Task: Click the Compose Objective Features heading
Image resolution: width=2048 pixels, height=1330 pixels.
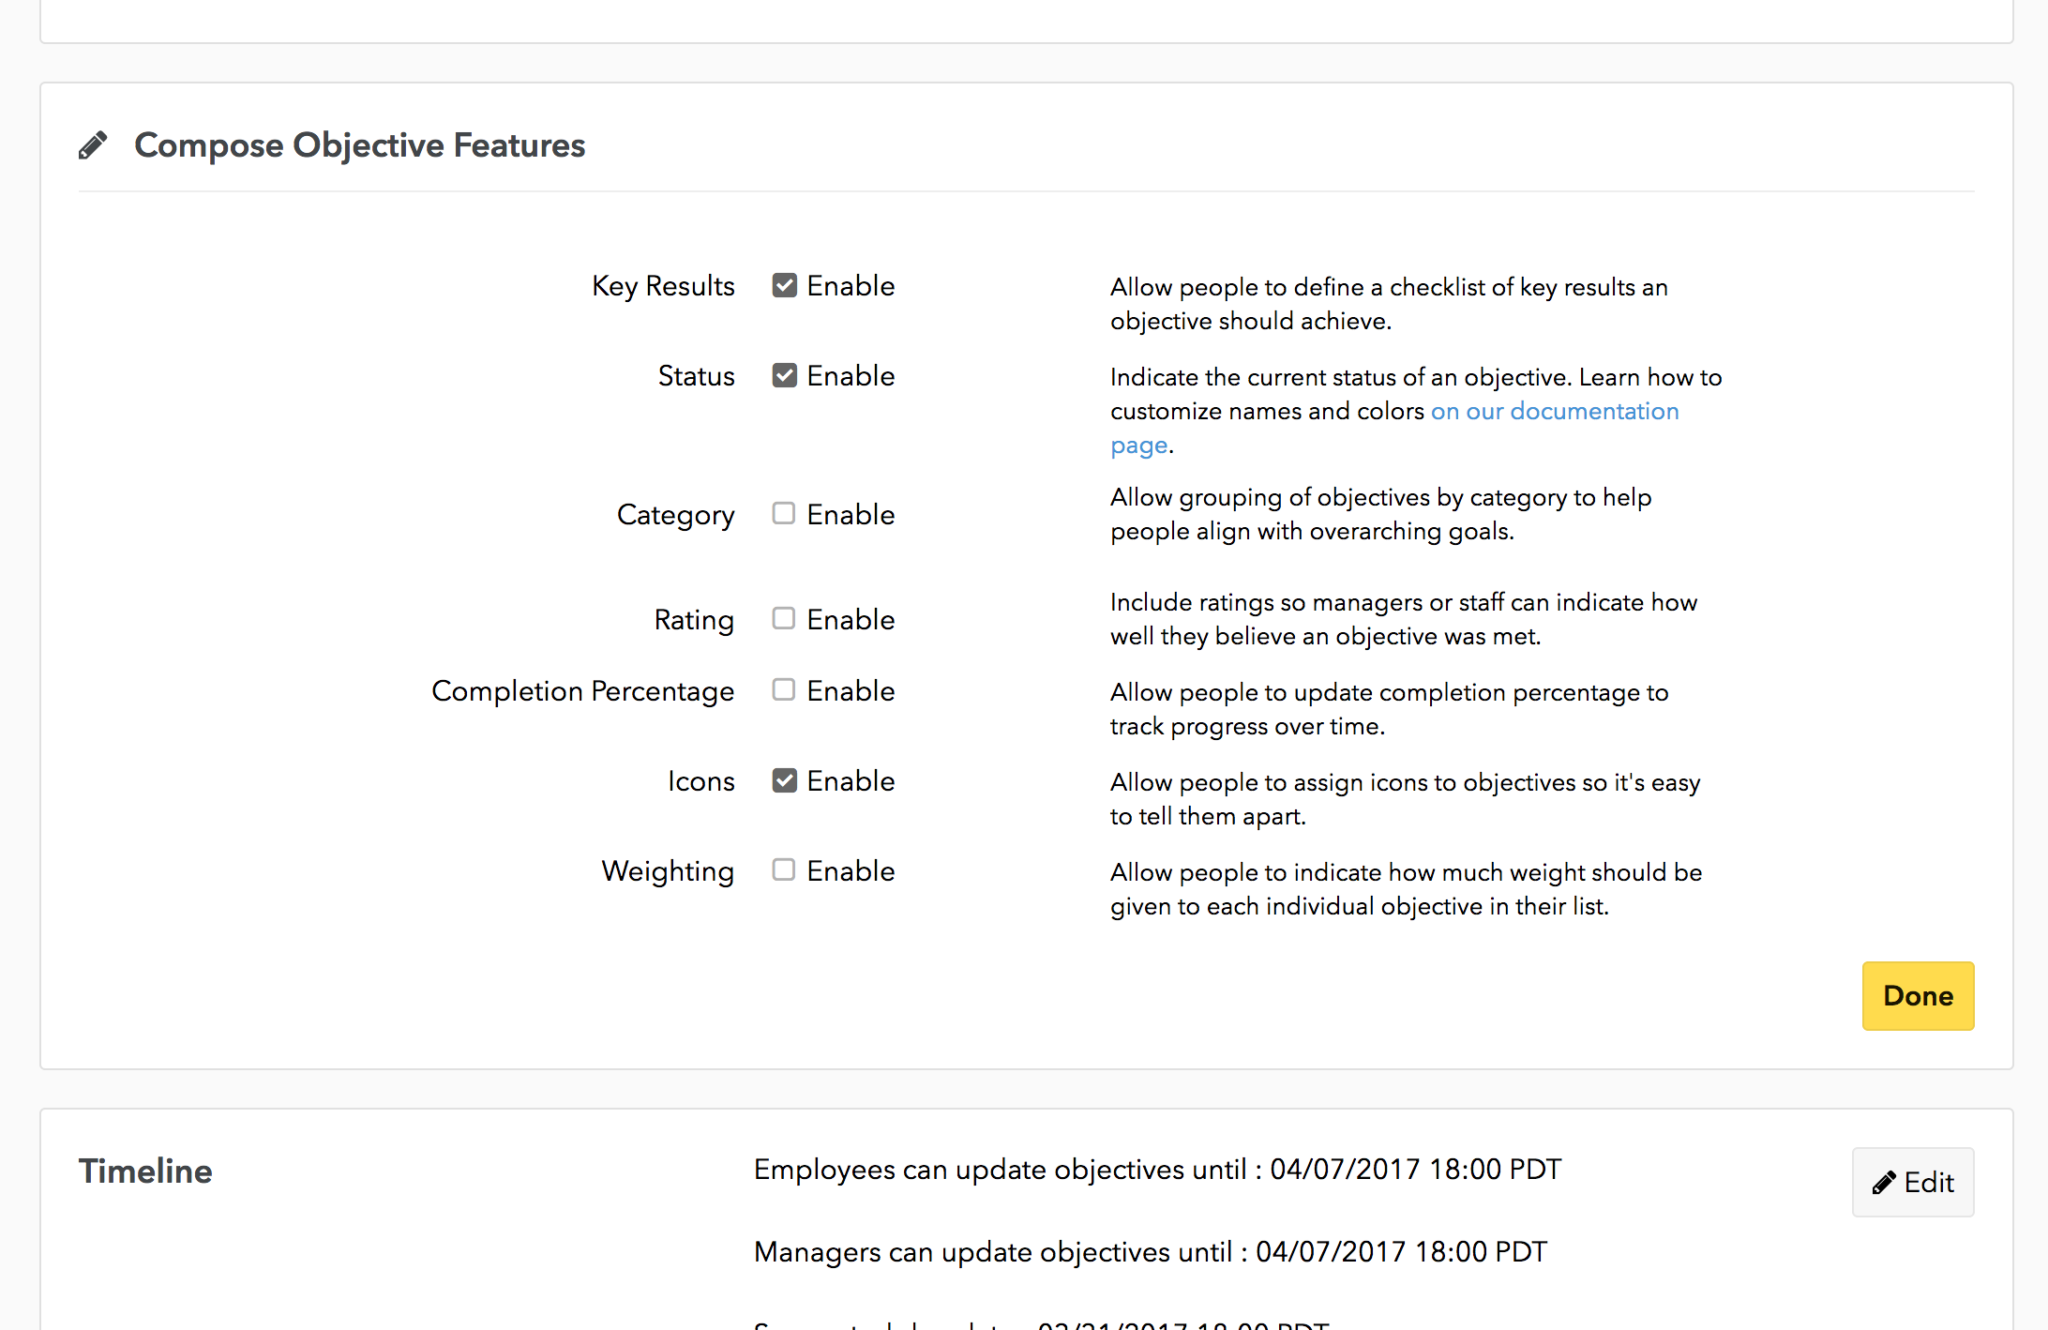Action: (359, 145)
